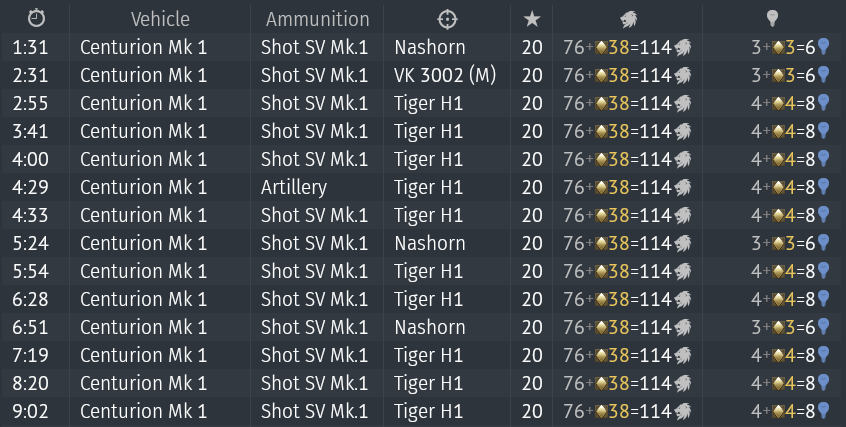Click the lion icon in the 9:02 row
The width and height of the screenshot is (846, 427).
point(683,411)
